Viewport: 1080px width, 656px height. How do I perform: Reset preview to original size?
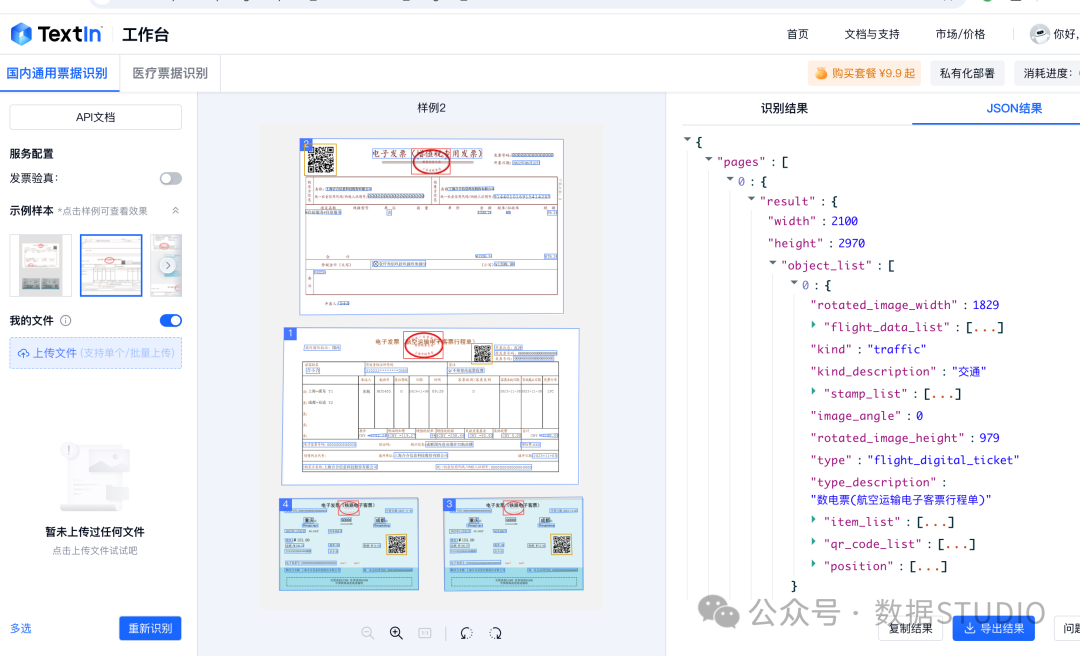pos(425,633)
